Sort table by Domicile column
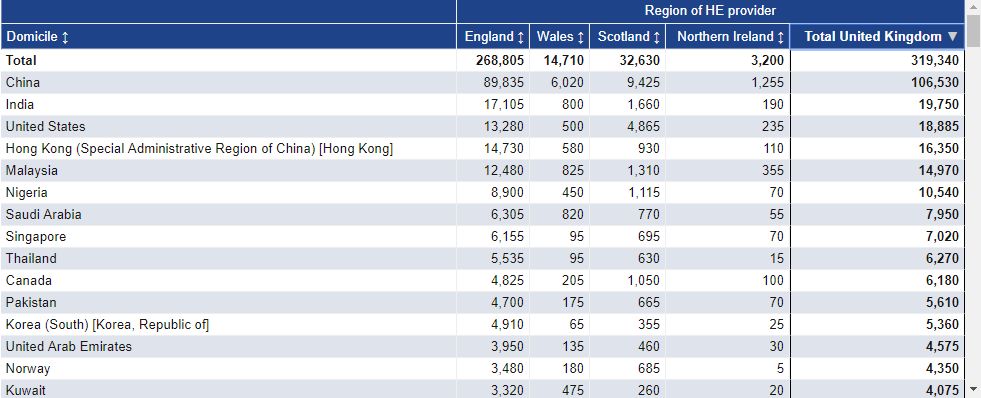981x398 pixels. (x=65, y=38)
